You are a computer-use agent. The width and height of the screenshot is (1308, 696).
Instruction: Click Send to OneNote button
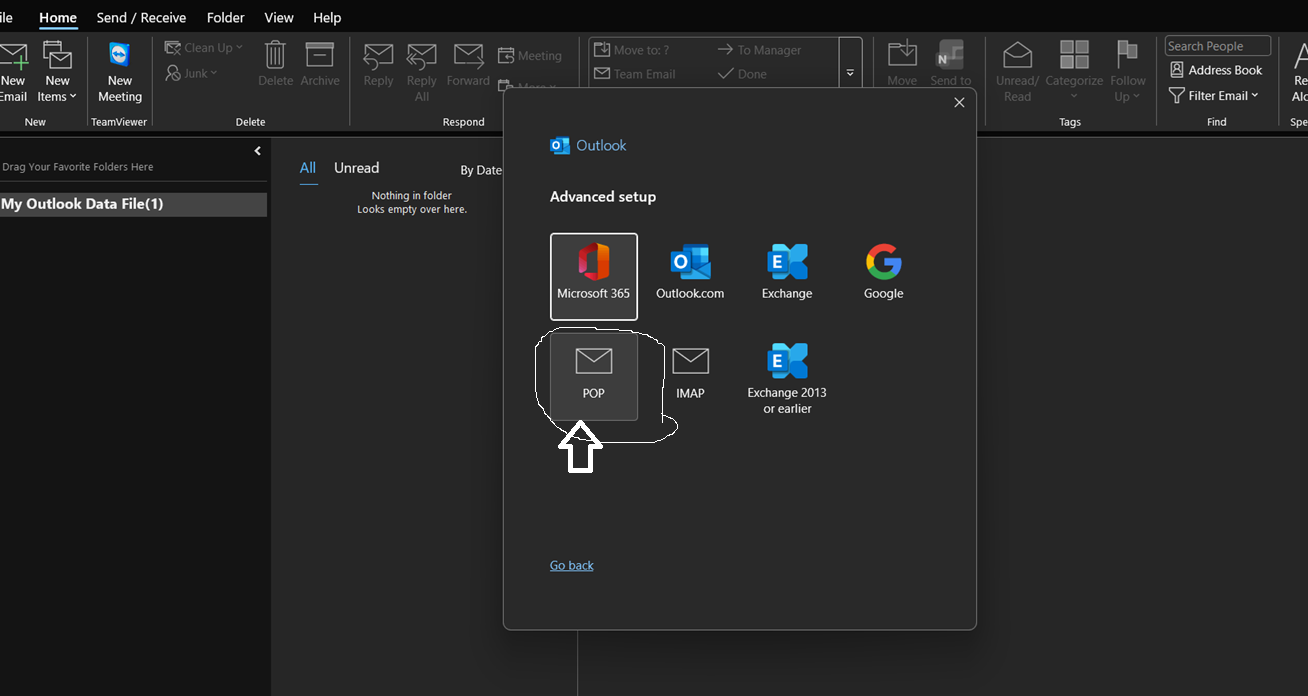click(x=950, y=64)
